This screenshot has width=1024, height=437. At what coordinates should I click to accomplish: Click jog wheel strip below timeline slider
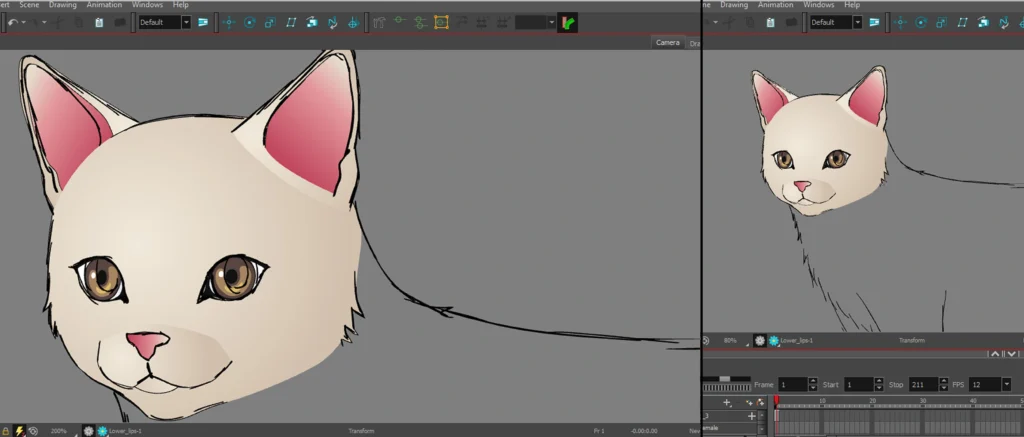(726, 387)
